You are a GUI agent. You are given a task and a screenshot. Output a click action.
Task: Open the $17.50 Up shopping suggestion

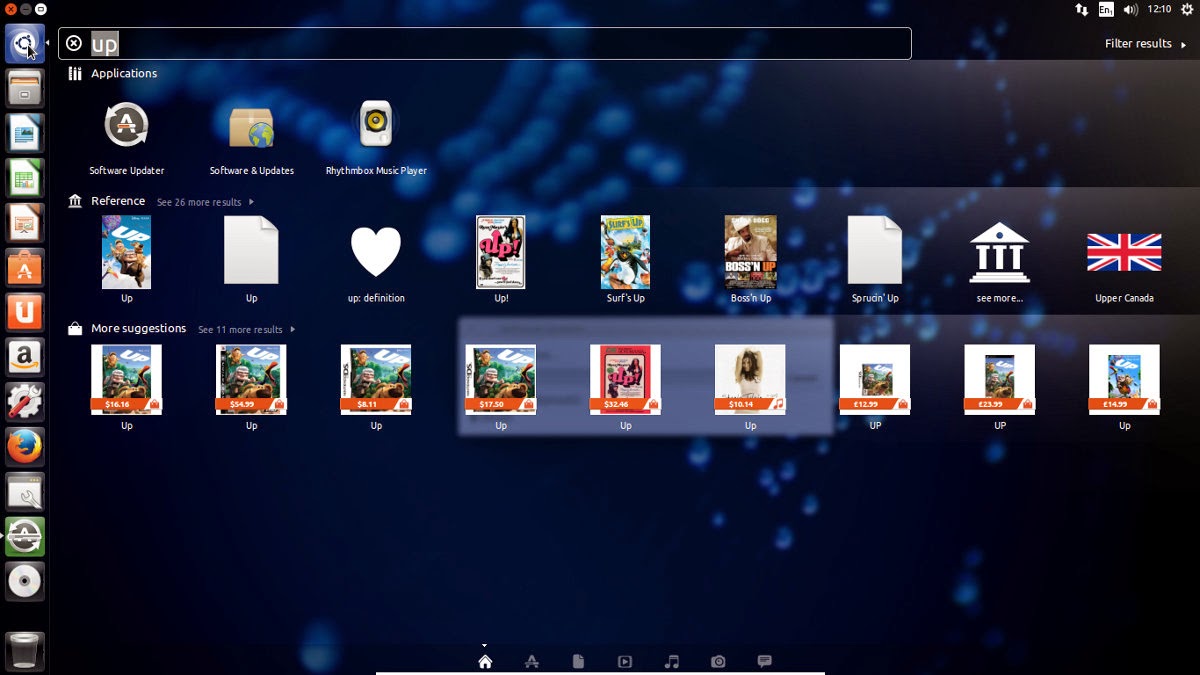[x=501, y=388]
